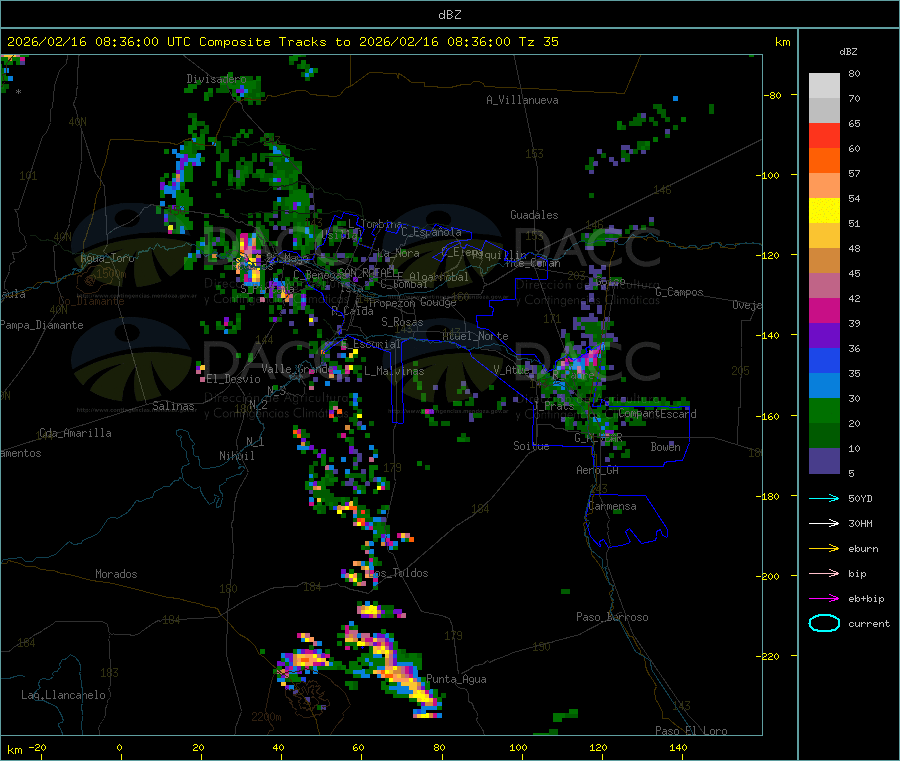The width and height of the screenshot is (900, 761).
Task: Click the eb+bip magenta arrow legend icon
Action: pyautogui.click(x=824, y=599)
